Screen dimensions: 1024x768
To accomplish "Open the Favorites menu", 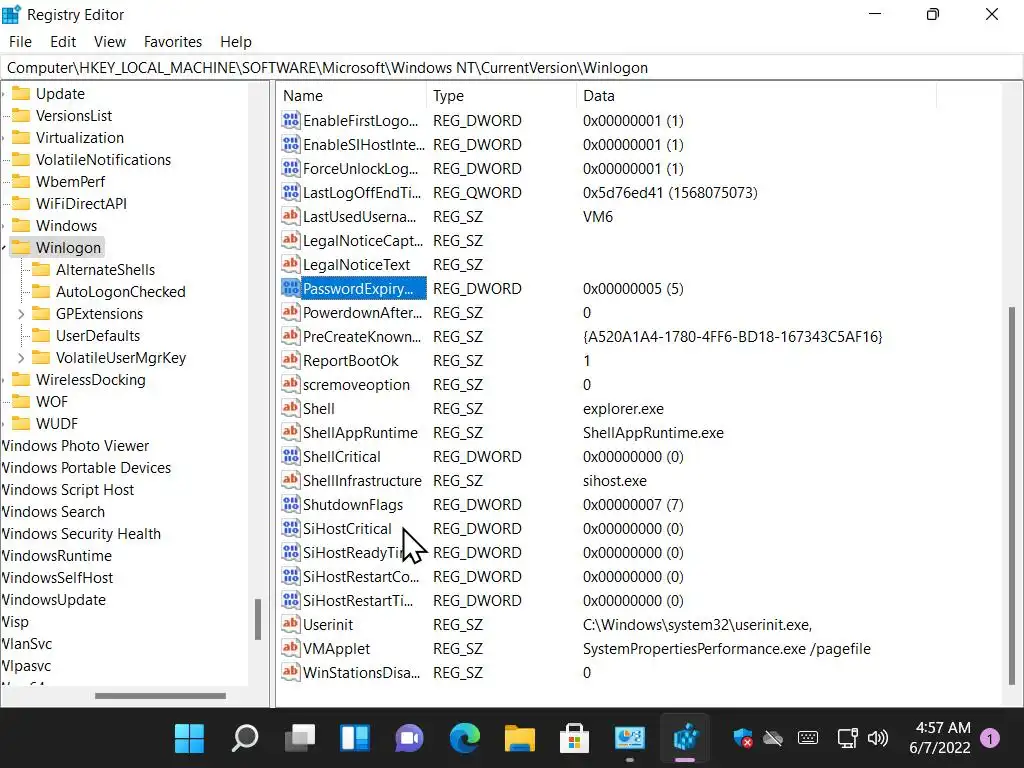I will [x=173, y=42].
